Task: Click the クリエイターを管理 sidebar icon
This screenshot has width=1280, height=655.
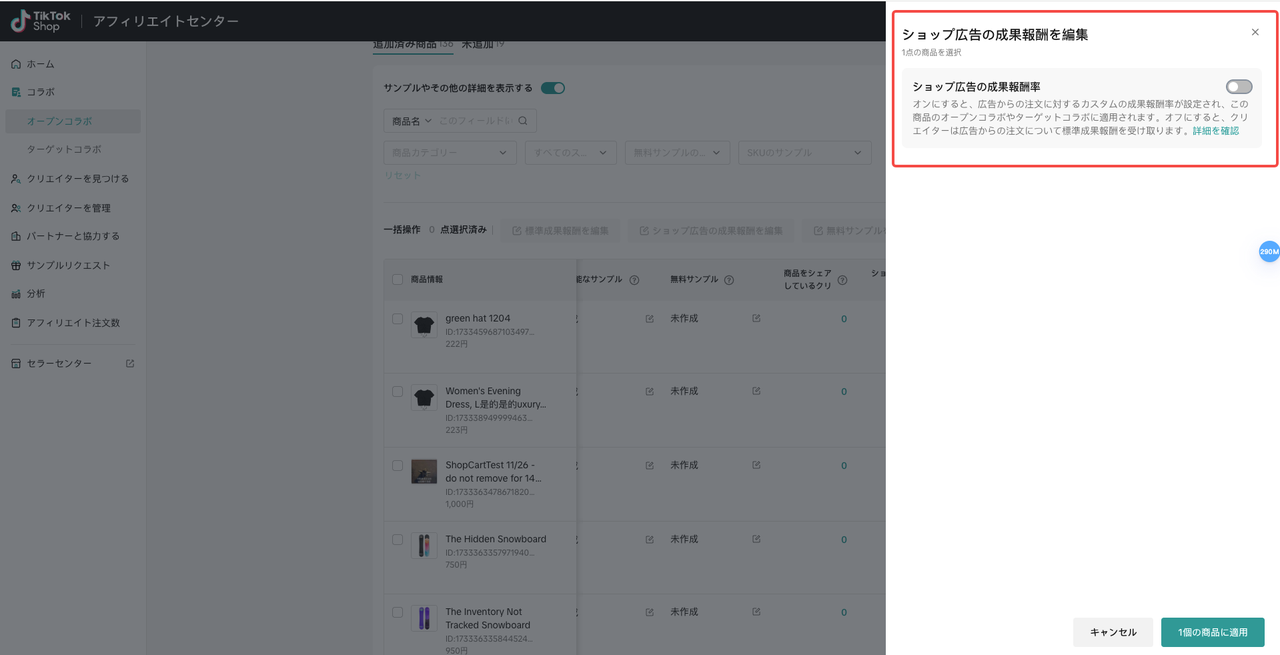Action: point(16,208)
